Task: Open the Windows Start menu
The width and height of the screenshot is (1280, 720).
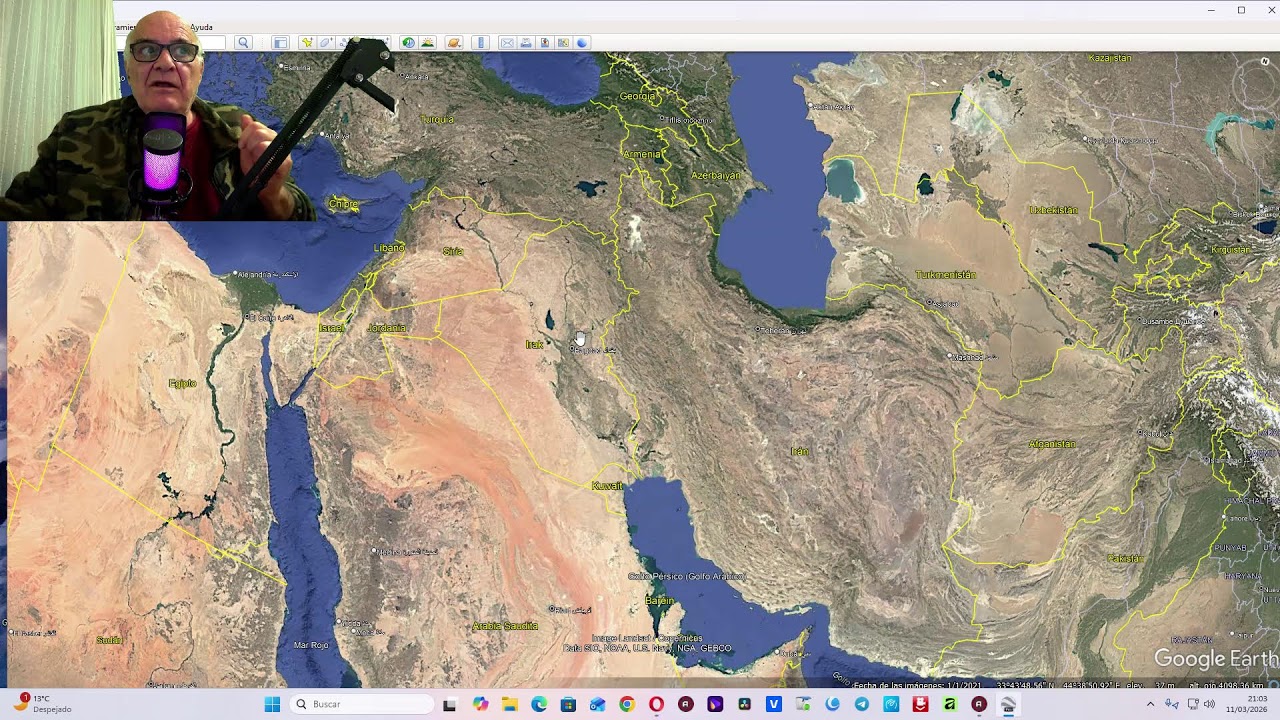Action: click(x=272, y=704)
